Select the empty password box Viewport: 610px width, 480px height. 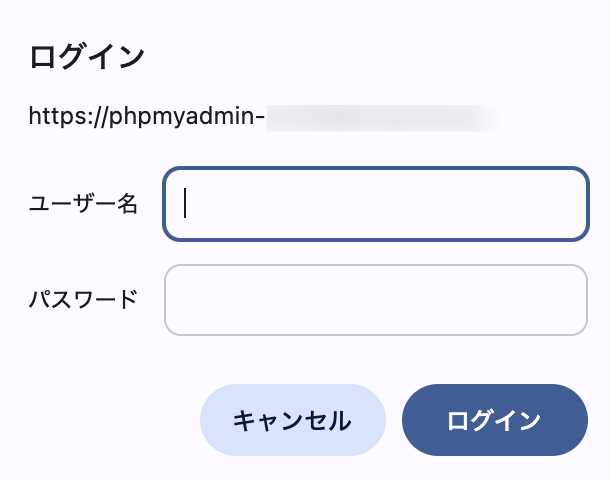375,300
